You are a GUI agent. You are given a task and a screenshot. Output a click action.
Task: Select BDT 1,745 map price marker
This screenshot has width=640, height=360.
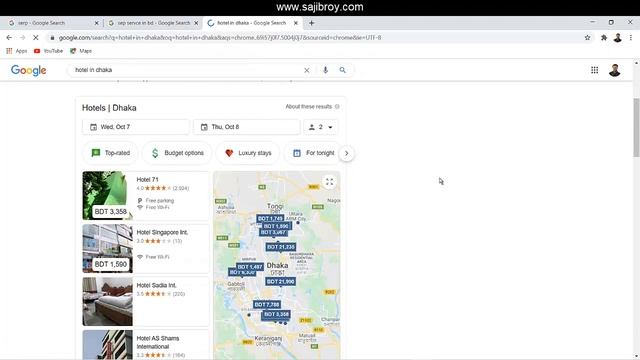(x=270, y=219)
